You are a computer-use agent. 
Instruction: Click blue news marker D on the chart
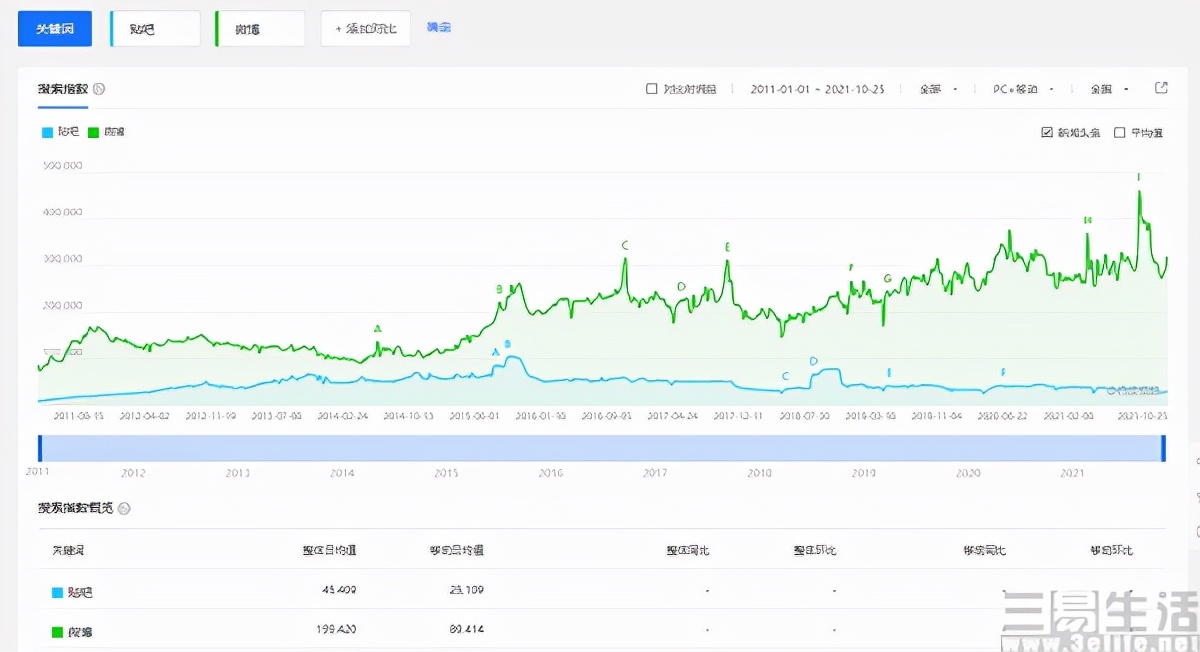(813, 361)
